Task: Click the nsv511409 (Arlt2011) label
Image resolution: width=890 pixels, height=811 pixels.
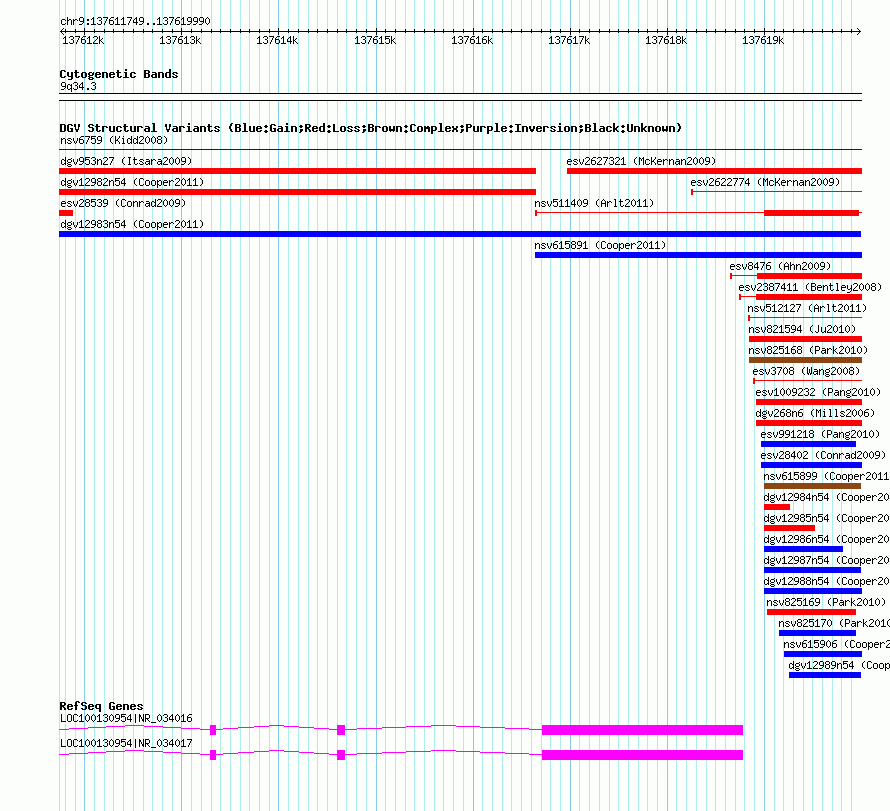Action: pos(594,203)
